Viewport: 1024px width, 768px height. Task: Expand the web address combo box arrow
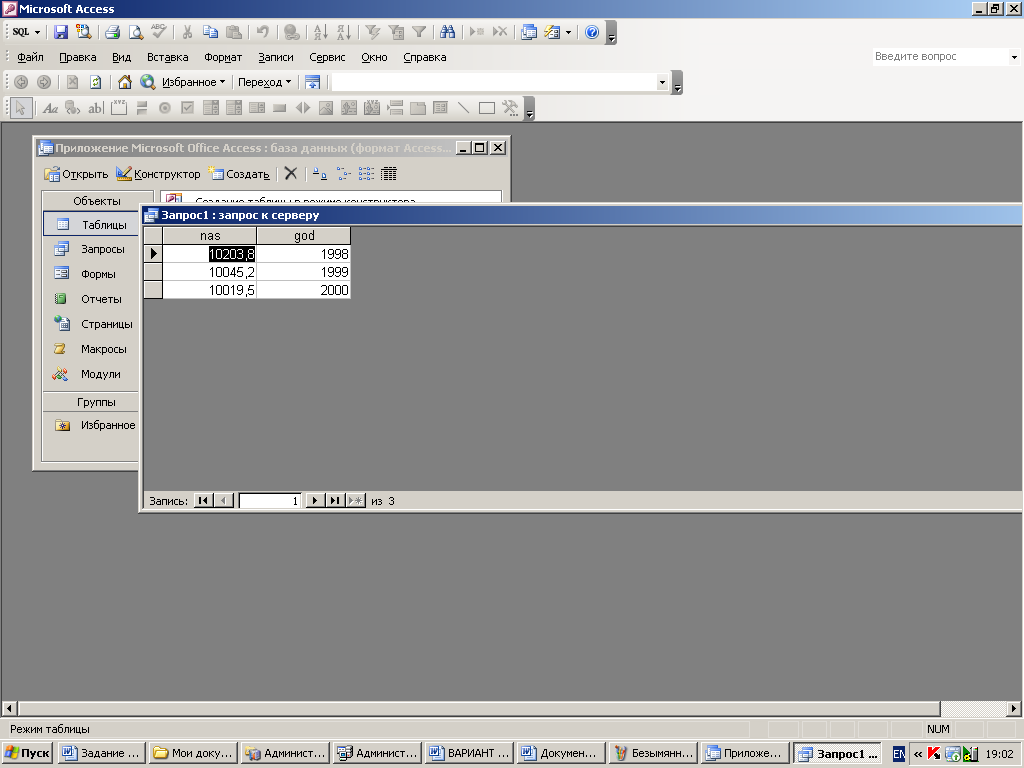coord(662,82)
